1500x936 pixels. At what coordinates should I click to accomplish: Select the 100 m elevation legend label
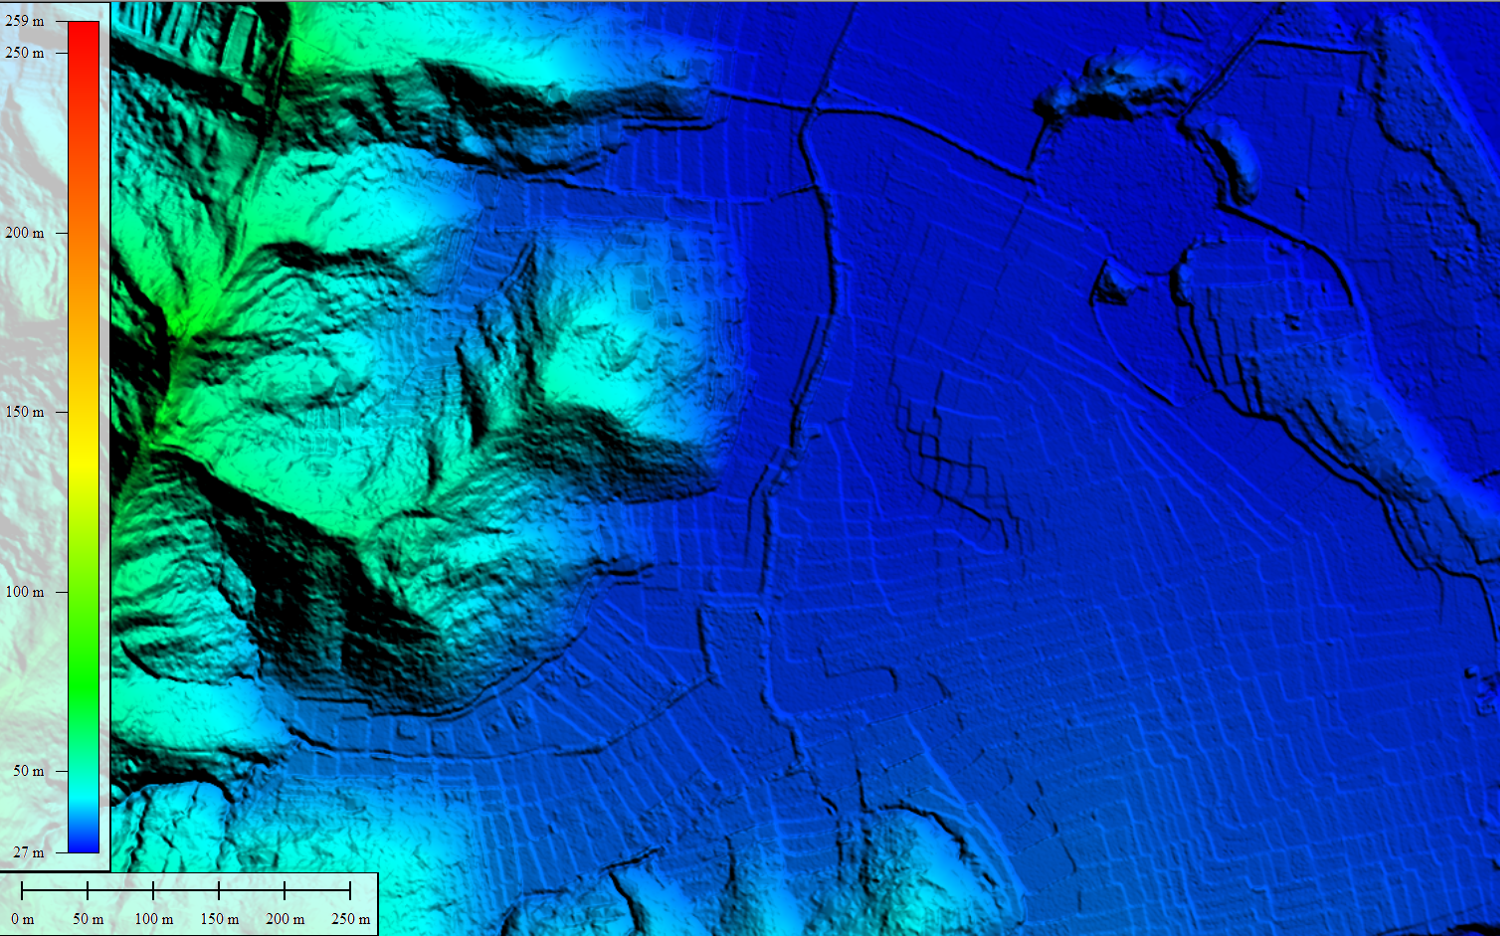pos(25,592)
